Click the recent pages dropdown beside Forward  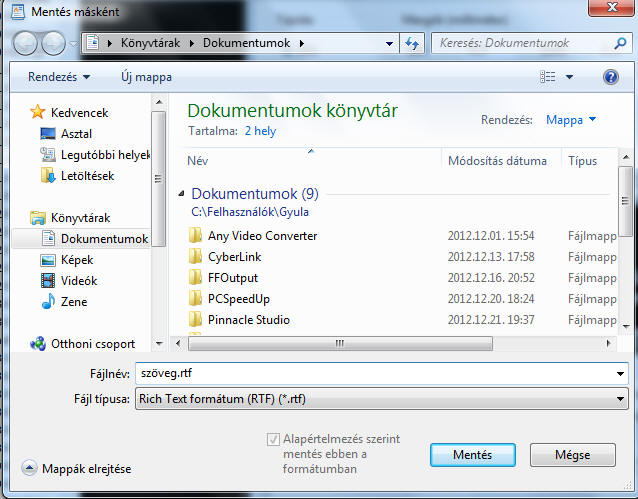click(x=73, y=43)
